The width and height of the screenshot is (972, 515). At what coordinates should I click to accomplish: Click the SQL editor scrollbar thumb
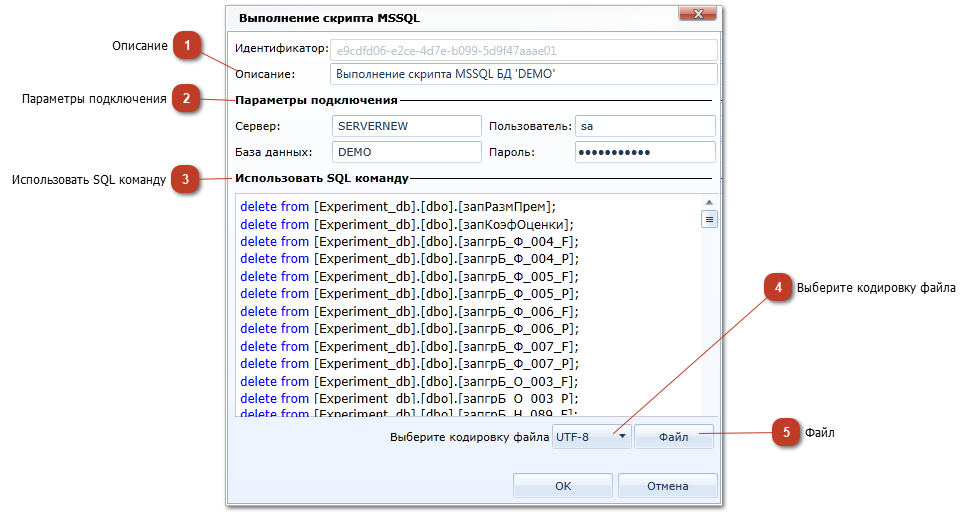709,219
